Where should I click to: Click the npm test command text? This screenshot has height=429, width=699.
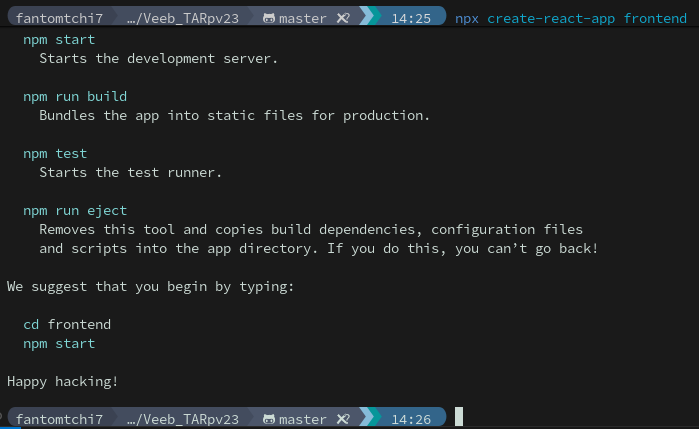tap(55, 153)
